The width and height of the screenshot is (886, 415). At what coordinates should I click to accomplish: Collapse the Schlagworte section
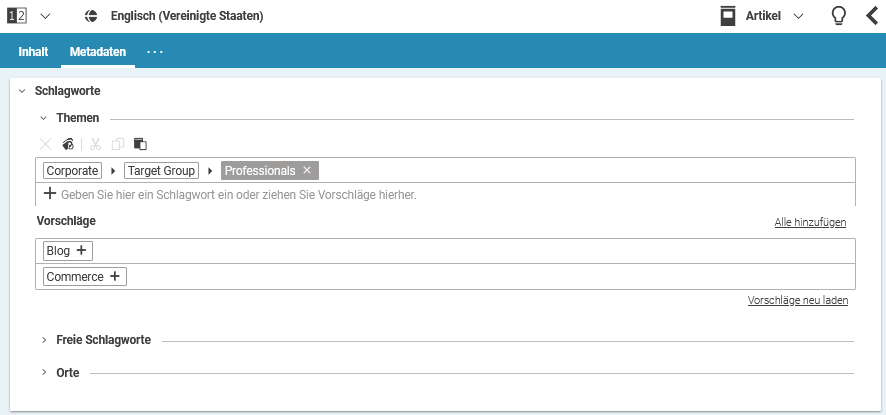(x=22, y=91)
